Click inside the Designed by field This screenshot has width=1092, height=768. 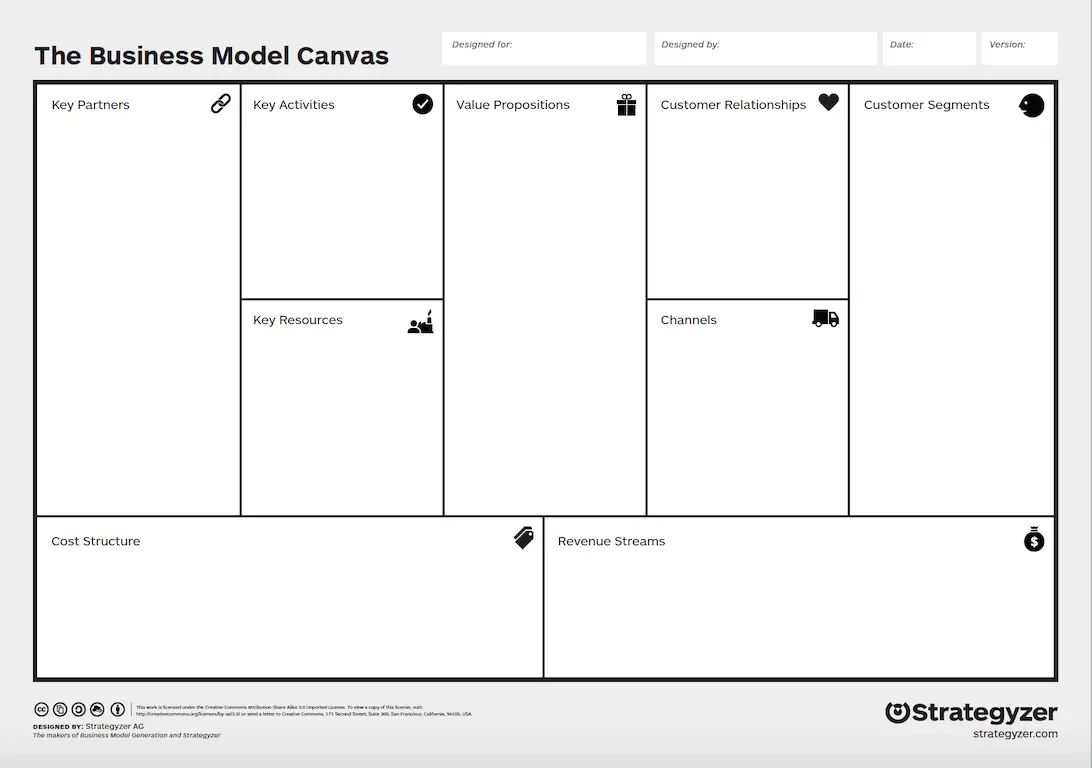point(765,48)
